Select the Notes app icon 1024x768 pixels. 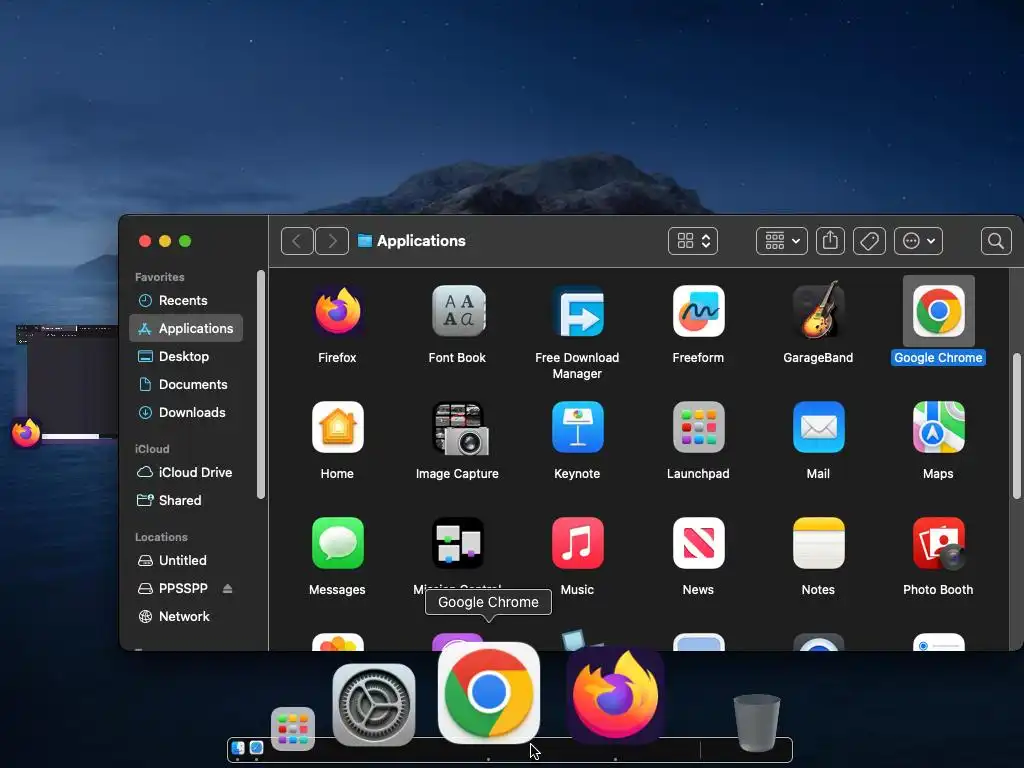tap(818, 543)
